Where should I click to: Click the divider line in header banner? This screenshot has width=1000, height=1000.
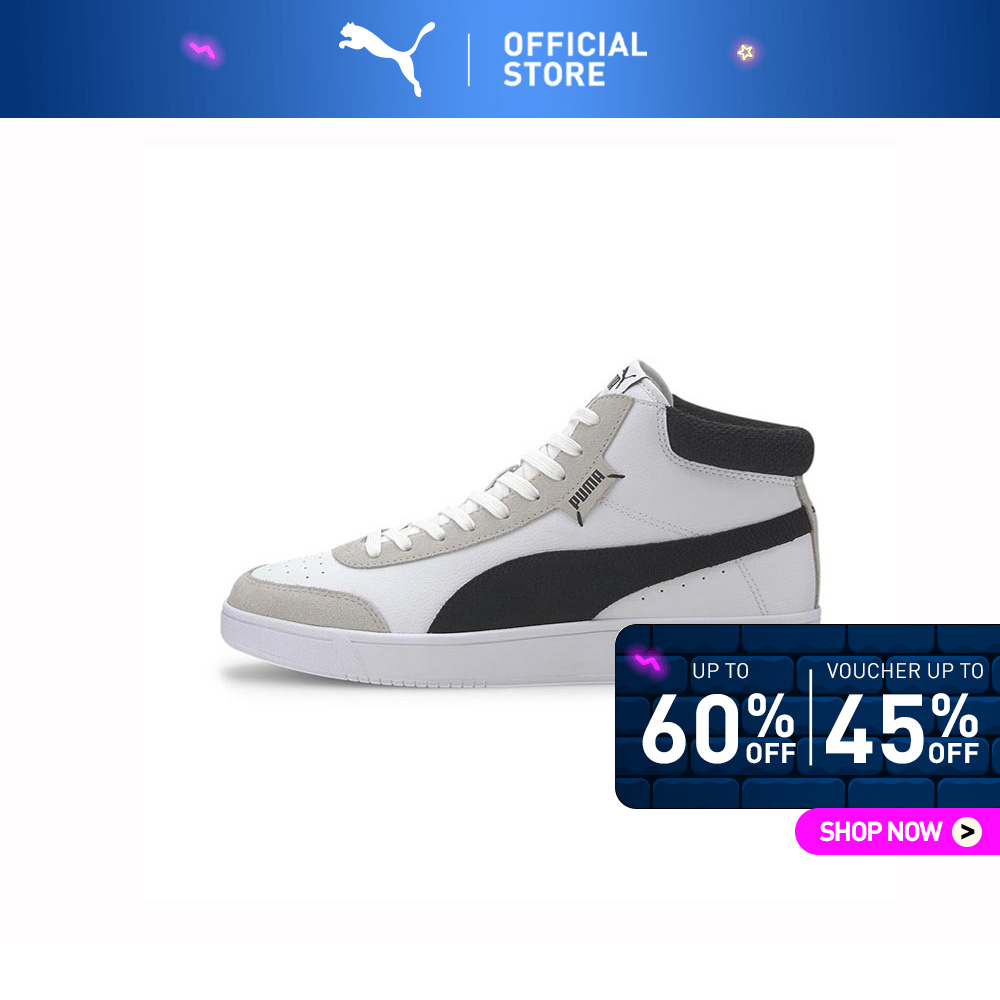tap(469, 60)
